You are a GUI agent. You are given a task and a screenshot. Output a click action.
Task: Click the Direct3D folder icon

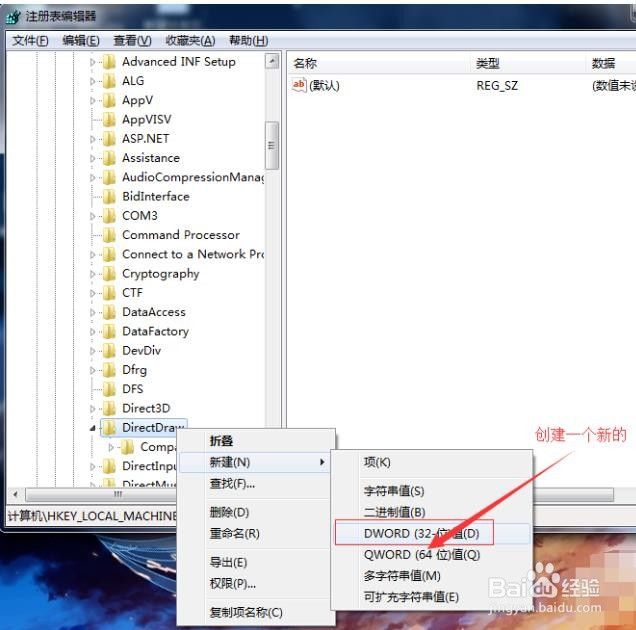click(109, 409)
